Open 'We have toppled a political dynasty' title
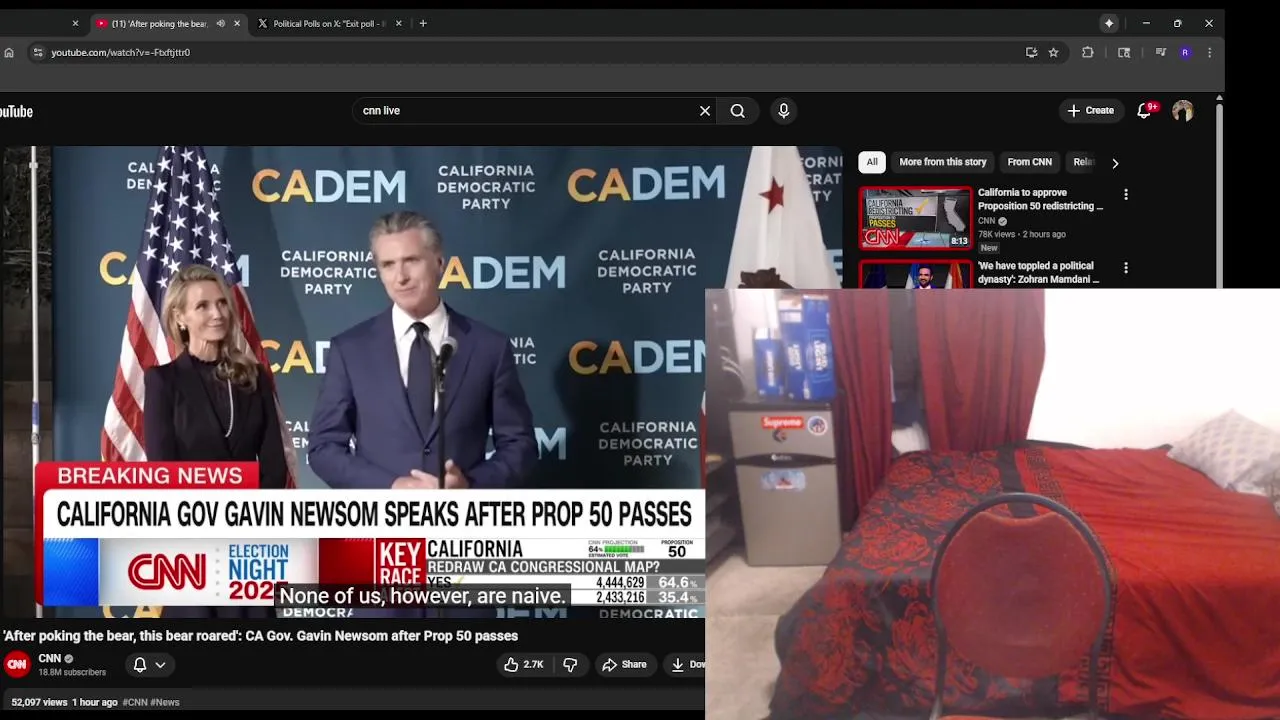This screenshot has height=720, width=1280. point(1038,273)
